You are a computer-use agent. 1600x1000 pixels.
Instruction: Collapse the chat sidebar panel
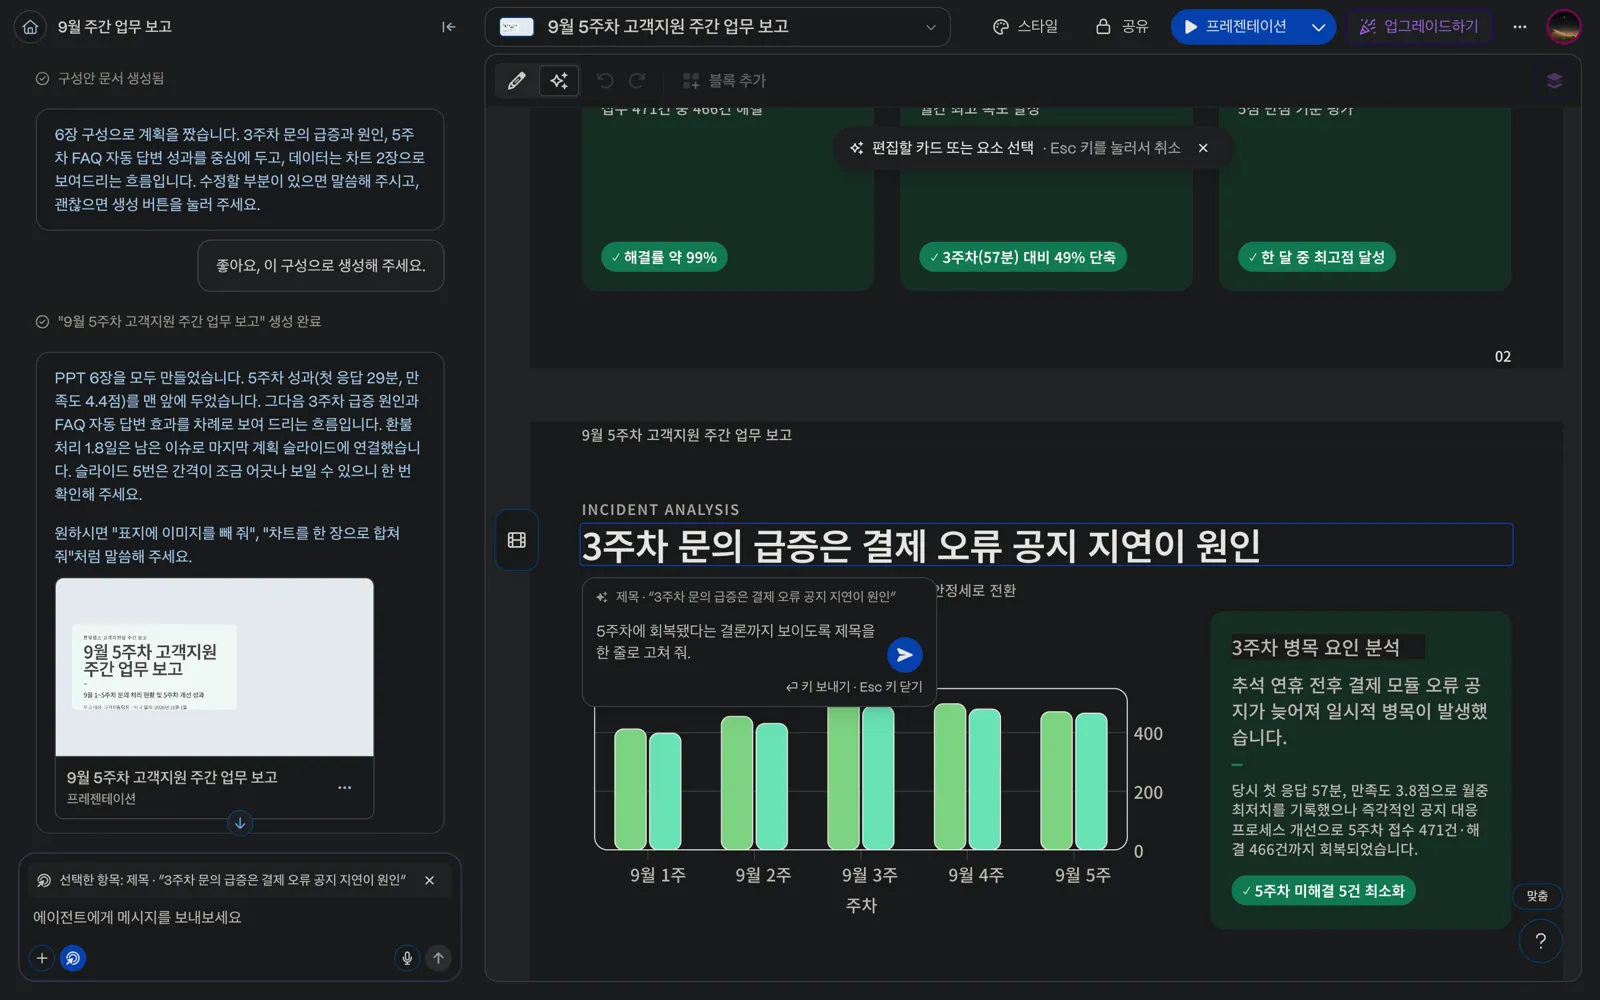[448, 27]
